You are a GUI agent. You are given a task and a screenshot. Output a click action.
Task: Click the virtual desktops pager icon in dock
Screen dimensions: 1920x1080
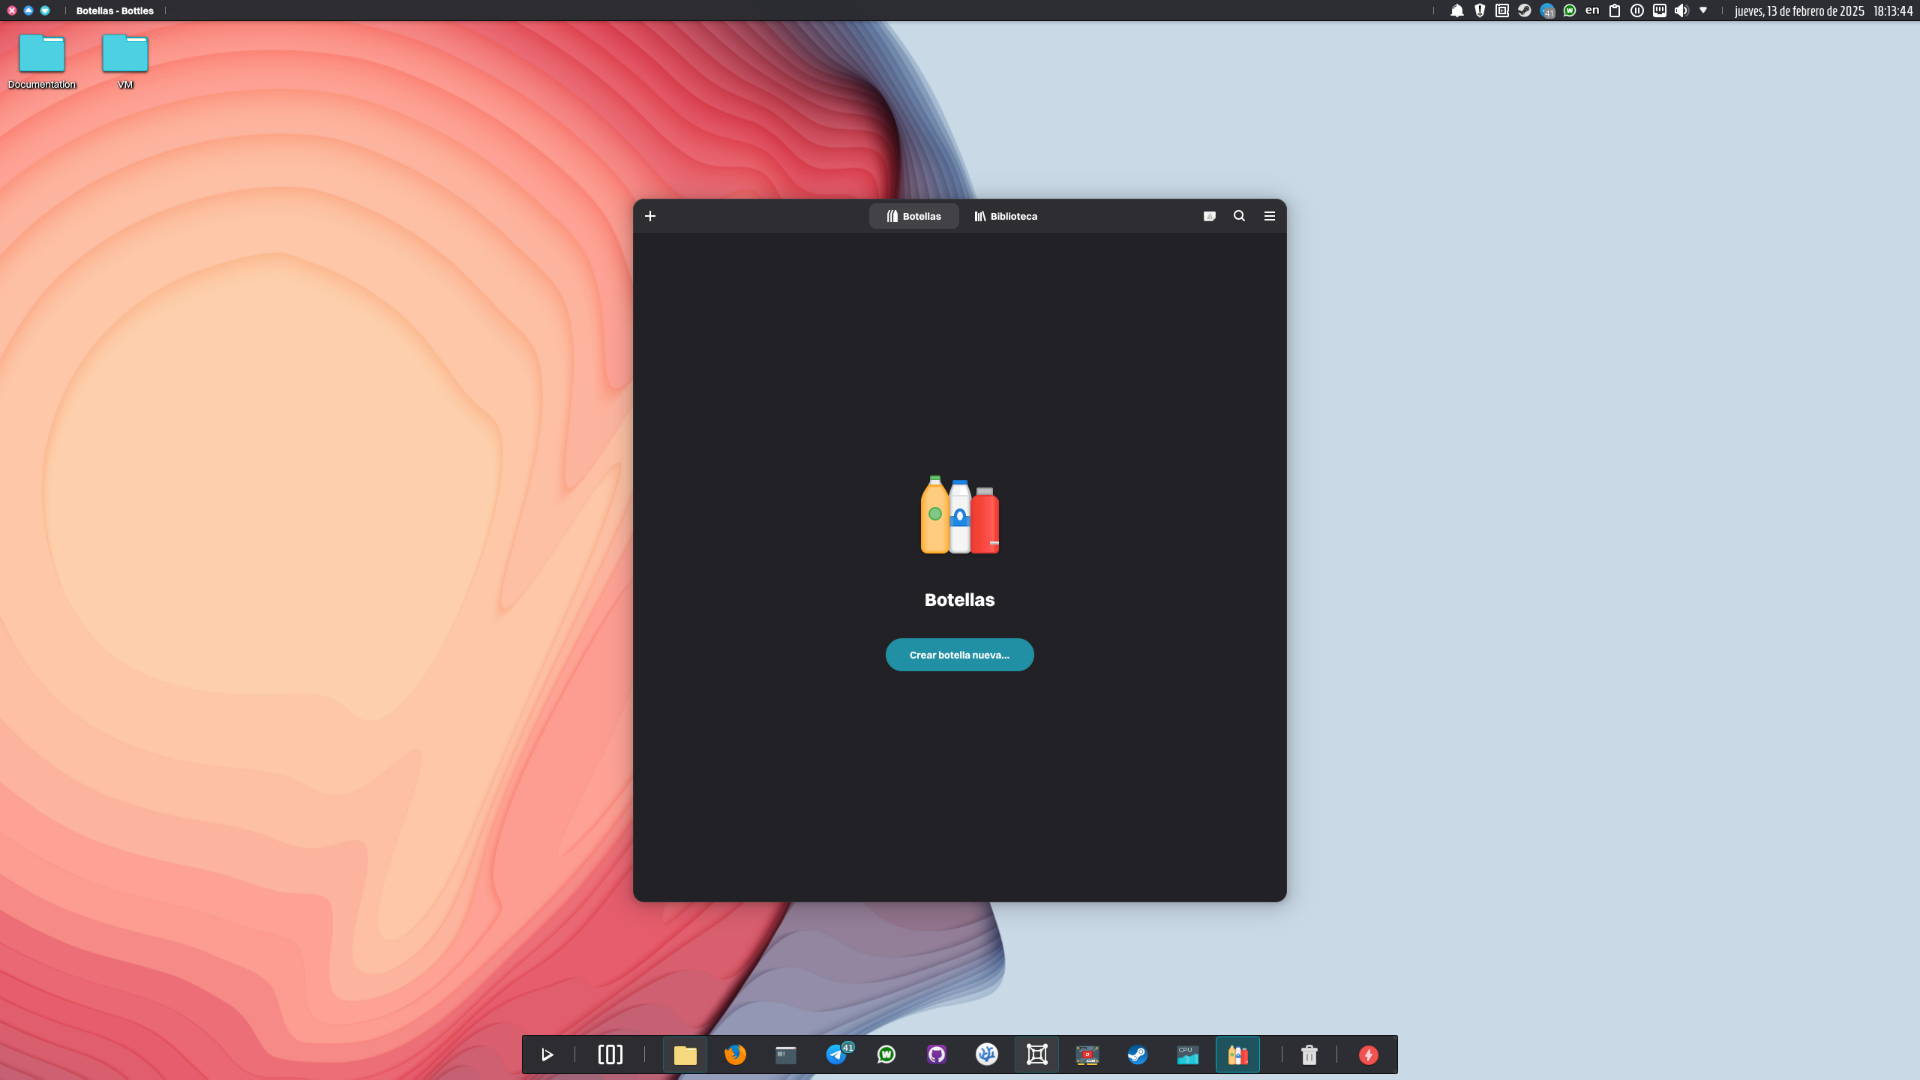[x=610, y=1055]
